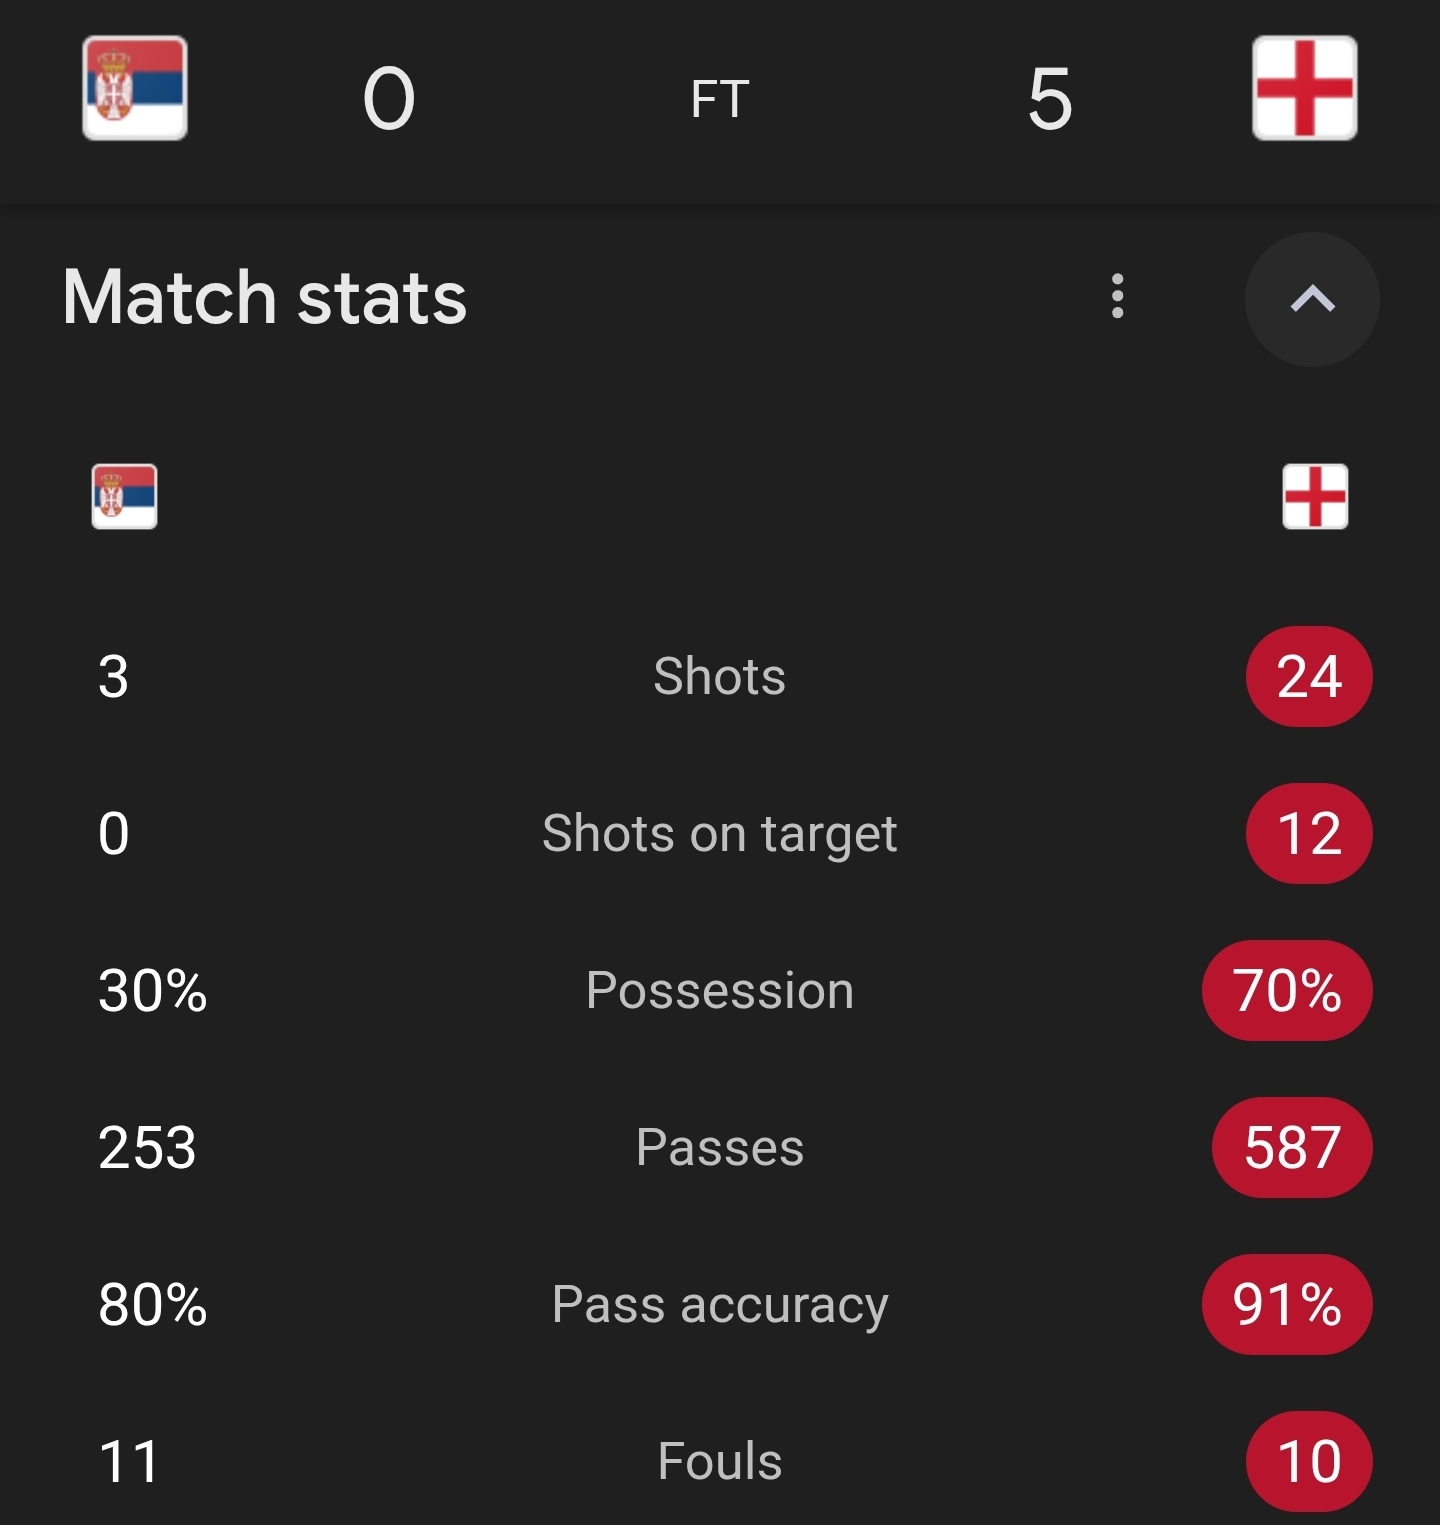Click the 587 passes badge

1292,1148
